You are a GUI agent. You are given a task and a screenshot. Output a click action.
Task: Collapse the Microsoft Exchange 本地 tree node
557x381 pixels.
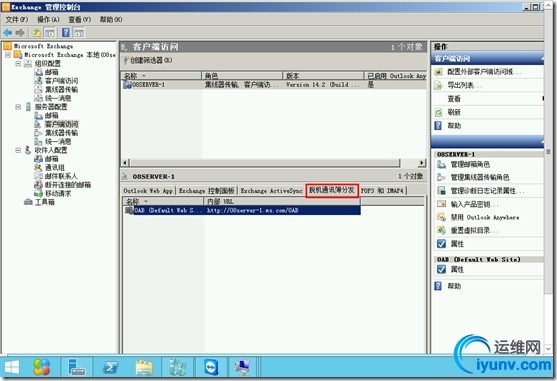[x=8, y=55]
